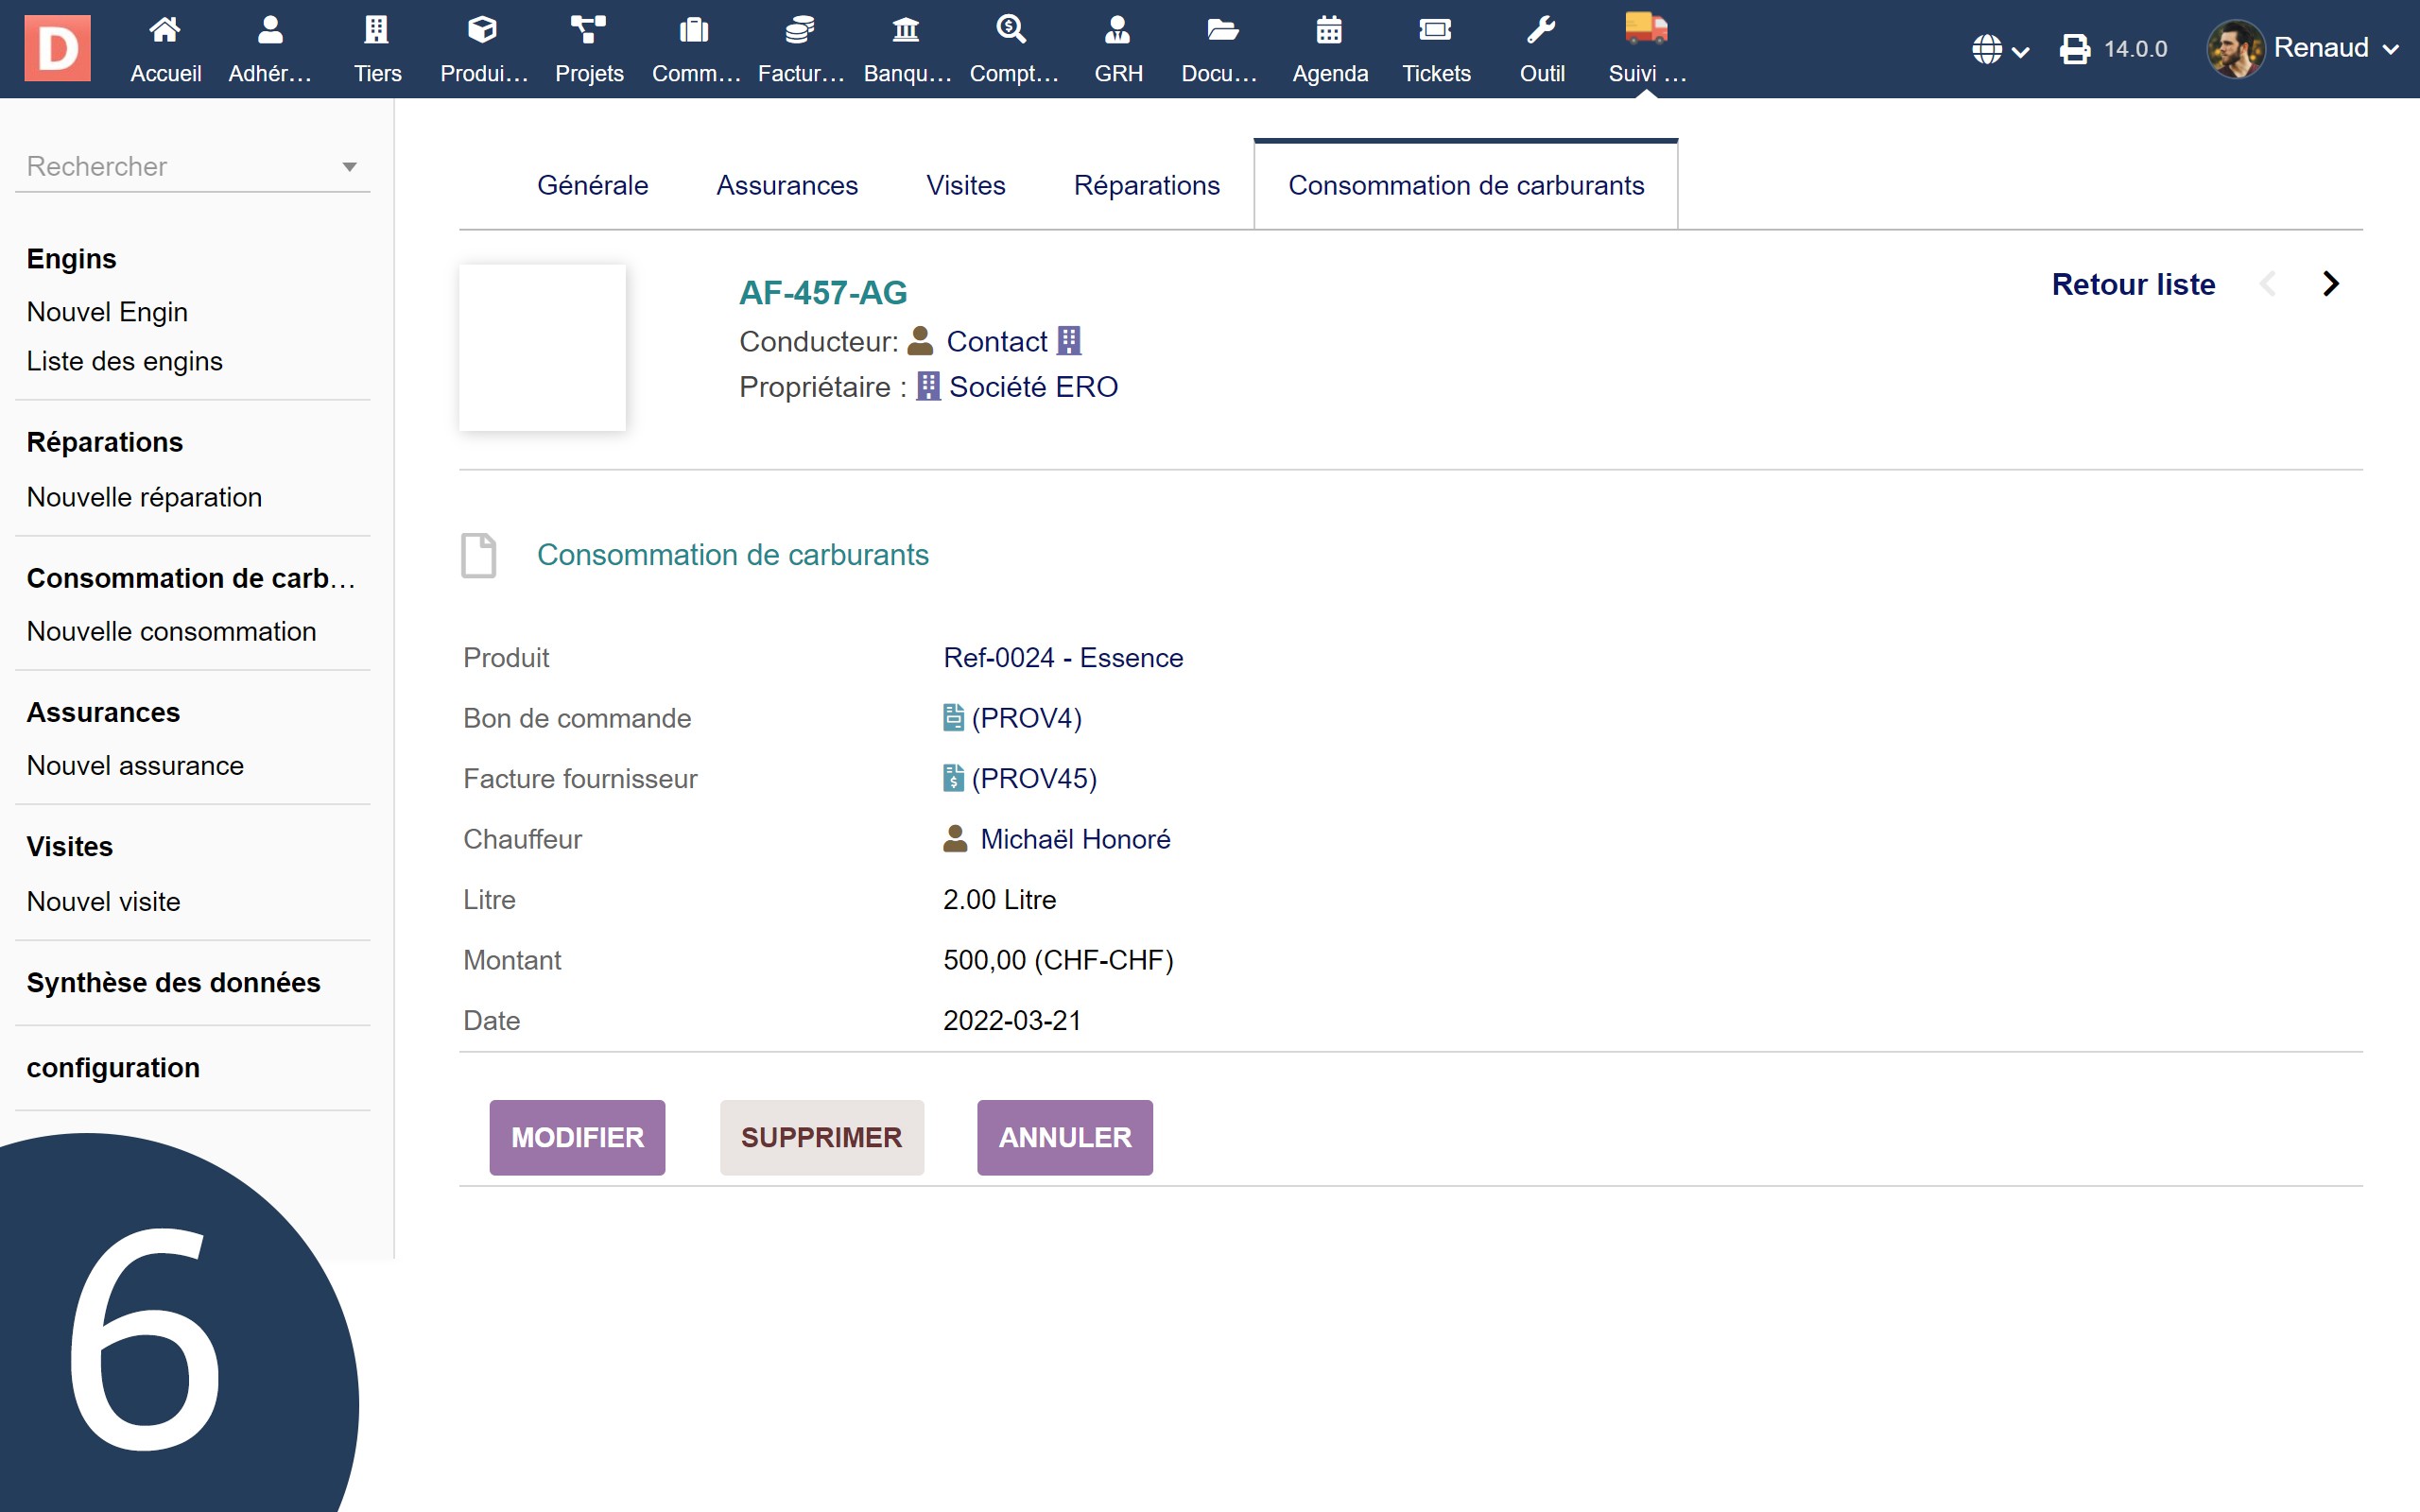Image resolution: width=2420 pixels, height=1512 pixels.
Task: Click the empty vehicle photo thumbnail
Action: [x=542, y=347]
